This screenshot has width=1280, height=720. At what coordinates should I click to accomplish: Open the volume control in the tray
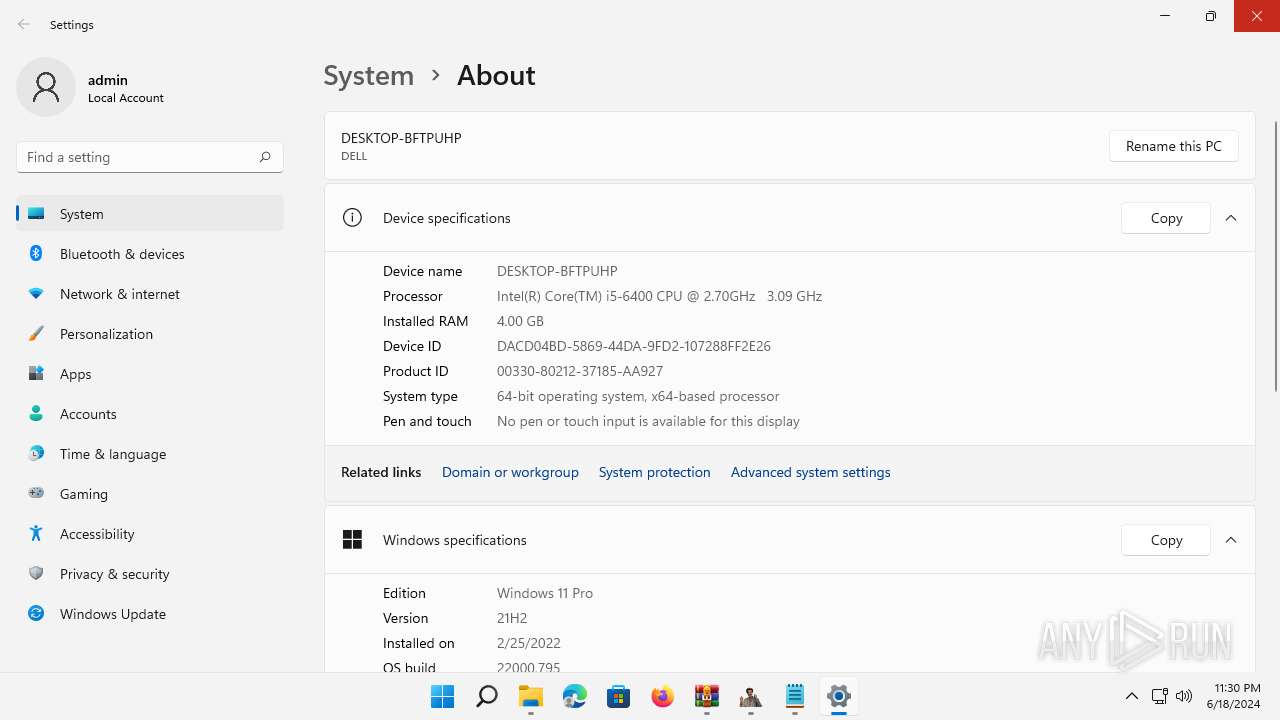(x=1184, y=696)
